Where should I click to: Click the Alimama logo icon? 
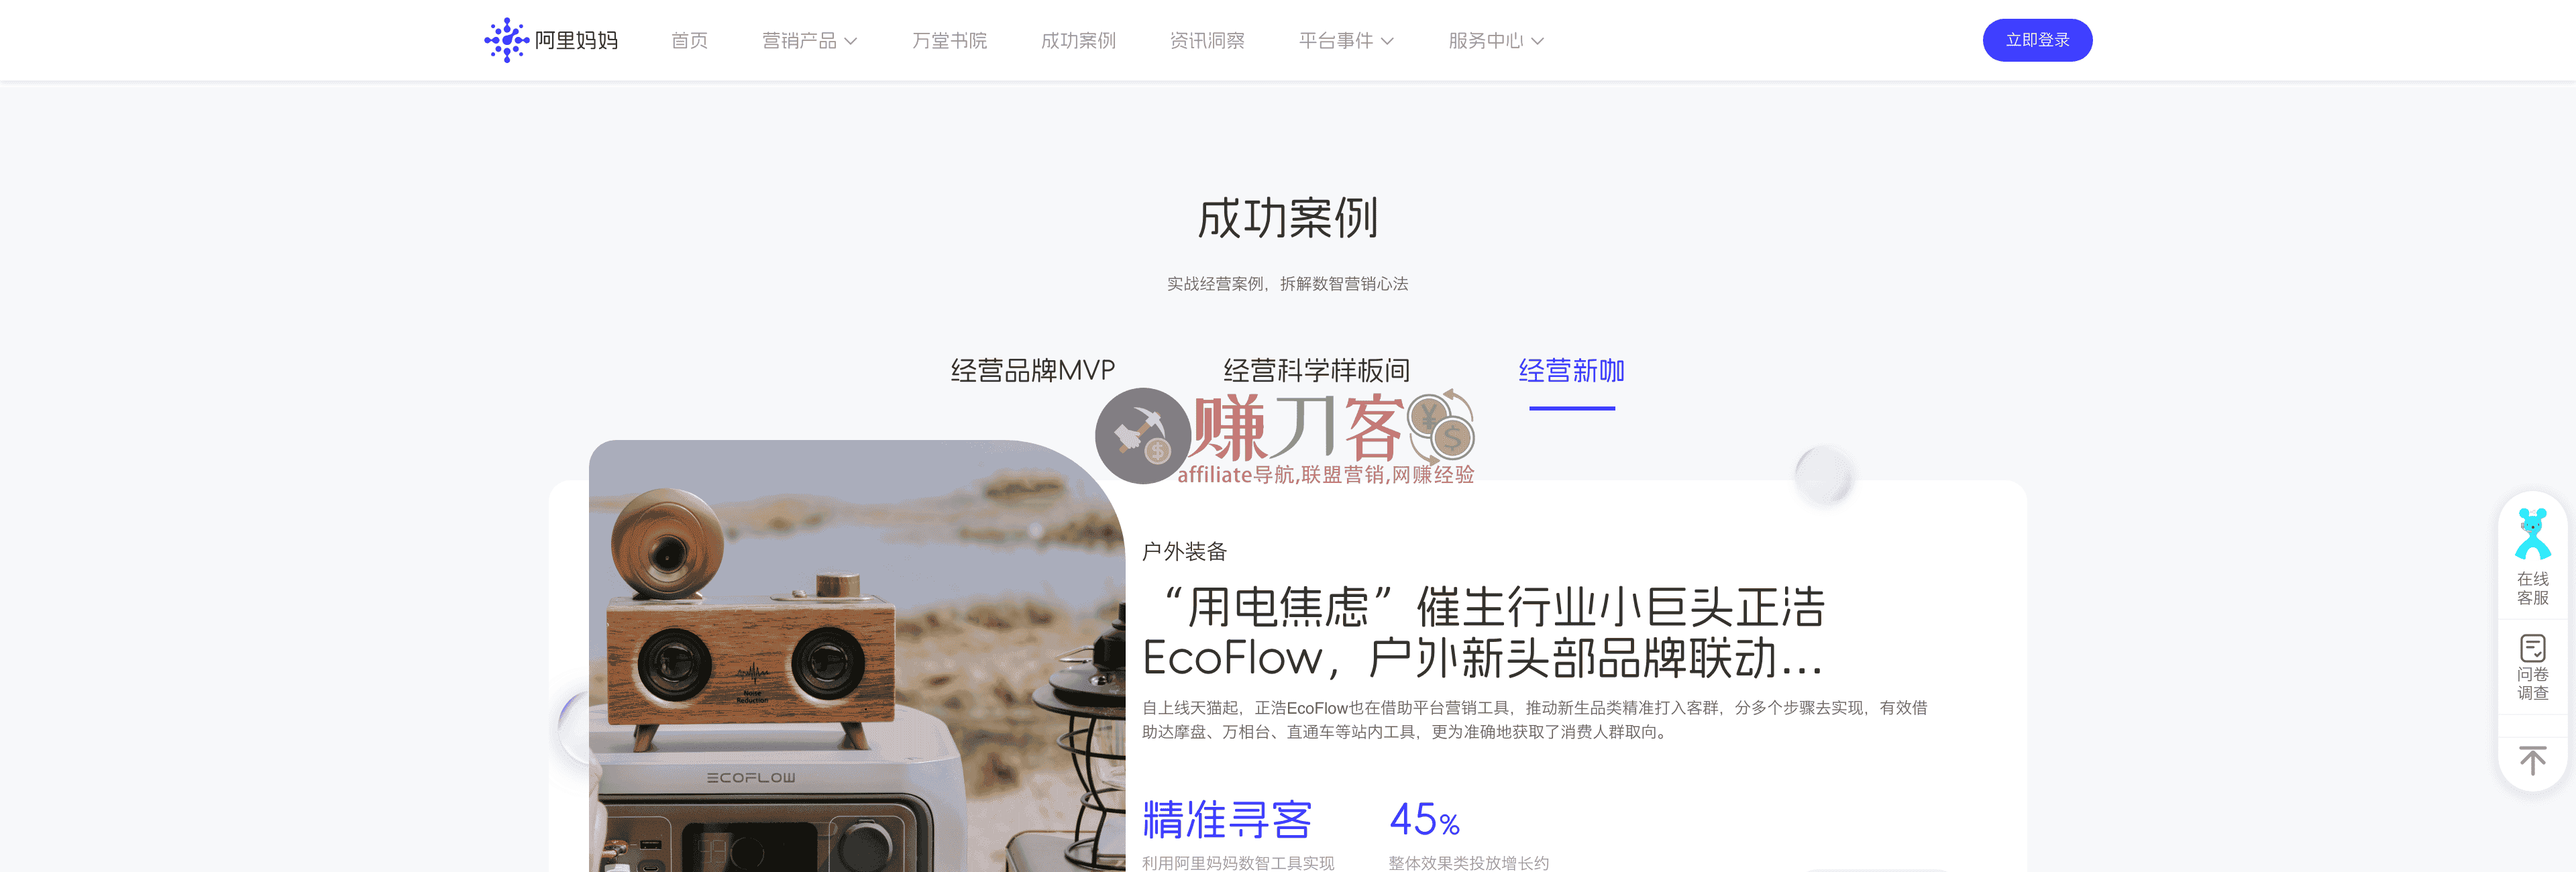[506, 40]
